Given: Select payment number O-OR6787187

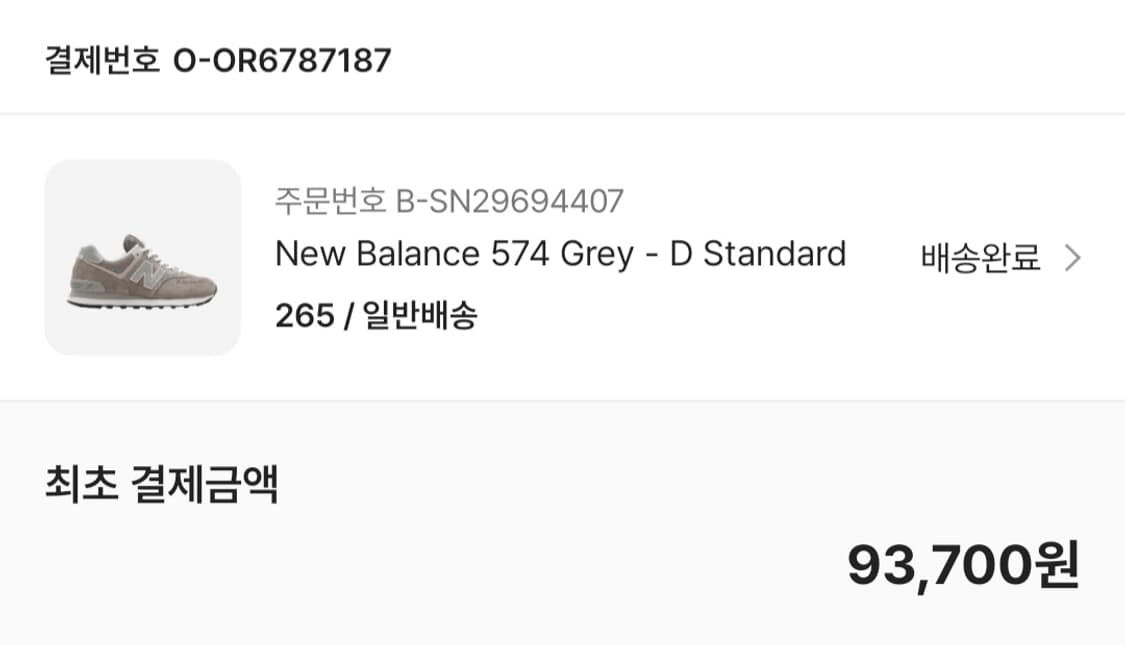Looking at the screenshot, I should (282, 60).
